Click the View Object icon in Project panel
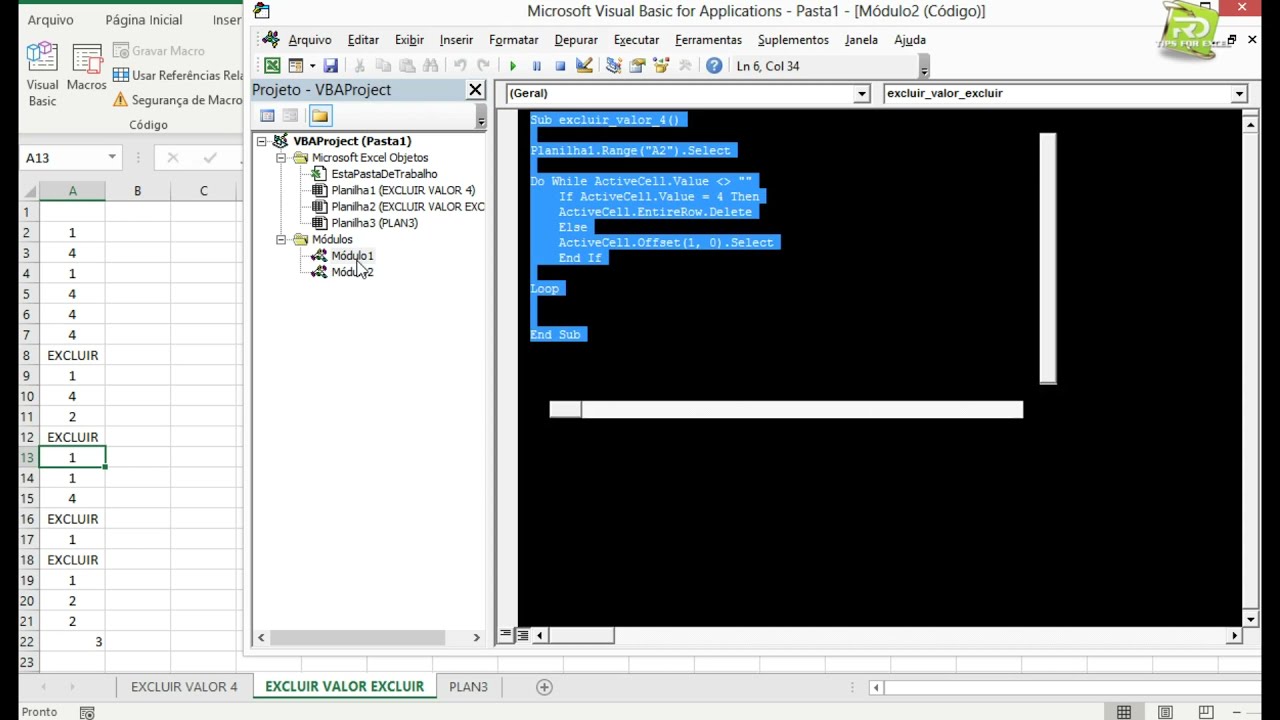The height and width of the screenshot is (720, 1280). point(290,116)
